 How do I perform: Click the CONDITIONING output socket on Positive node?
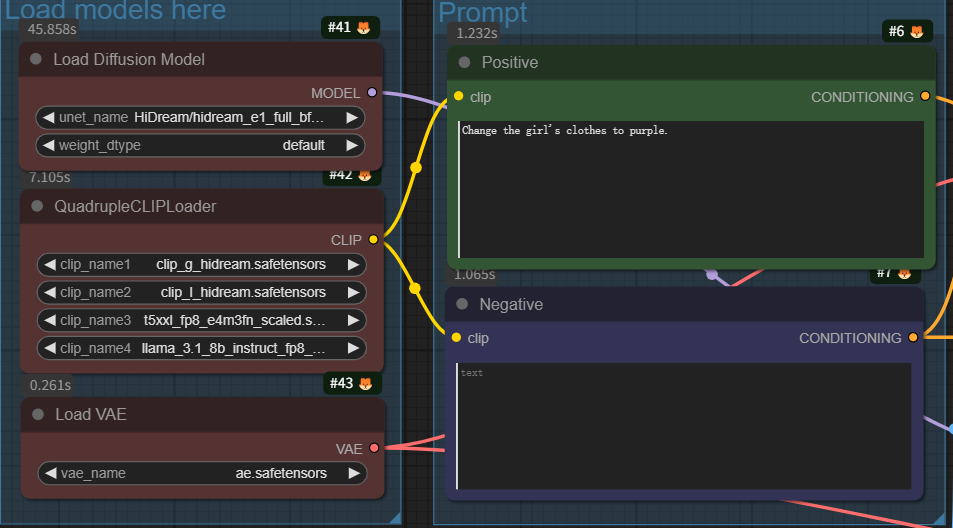pyautogui.click(x=925, y=96)
